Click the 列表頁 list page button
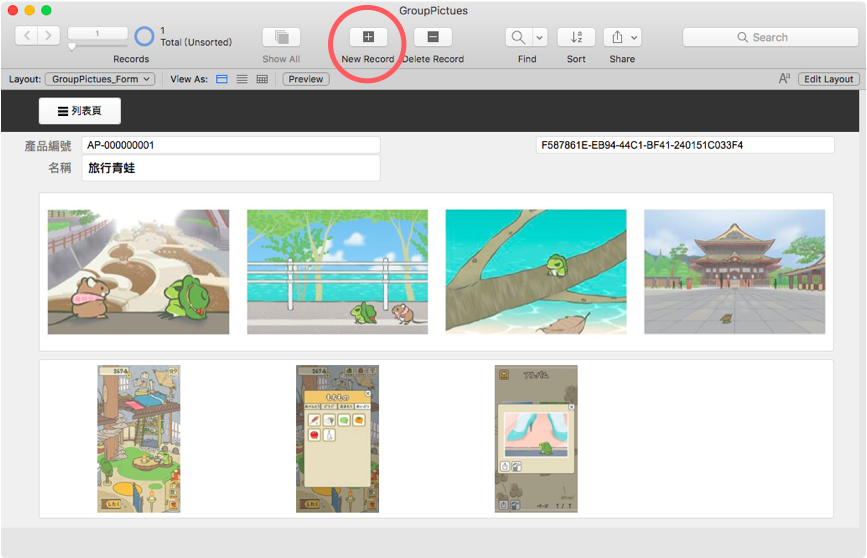This screenshot has width=867, height=558. pos(80,111)
